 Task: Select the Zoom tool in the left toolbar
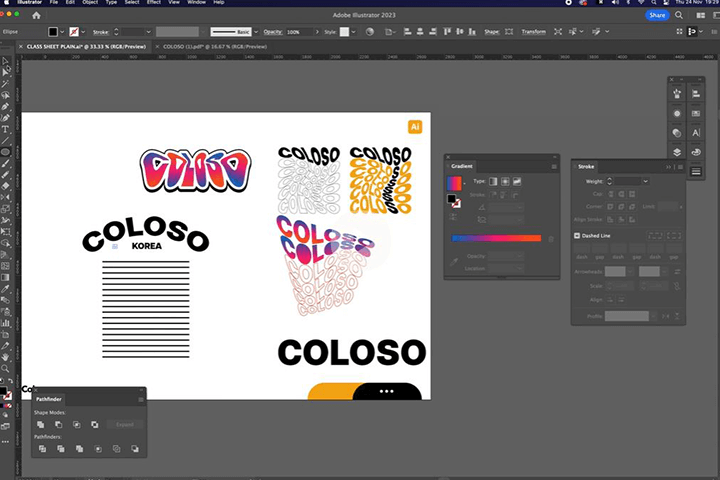[x=5, y=368]
